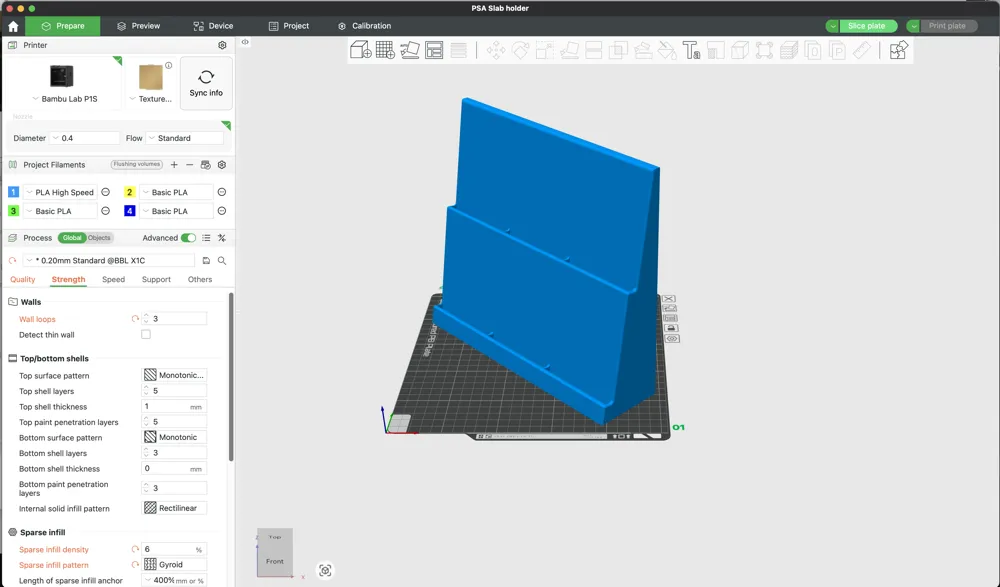Select the Move tool in toolbar
Image resolution: width=1000 pixels, height=587 pixels.
point(496,50)
